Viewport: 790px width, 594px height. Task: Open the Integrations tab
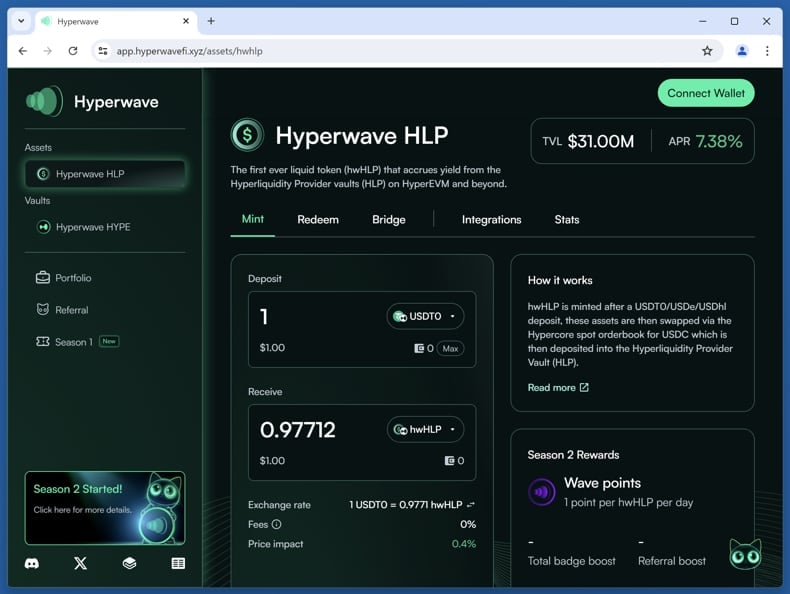pyautogui.click(x=491, y=220)
